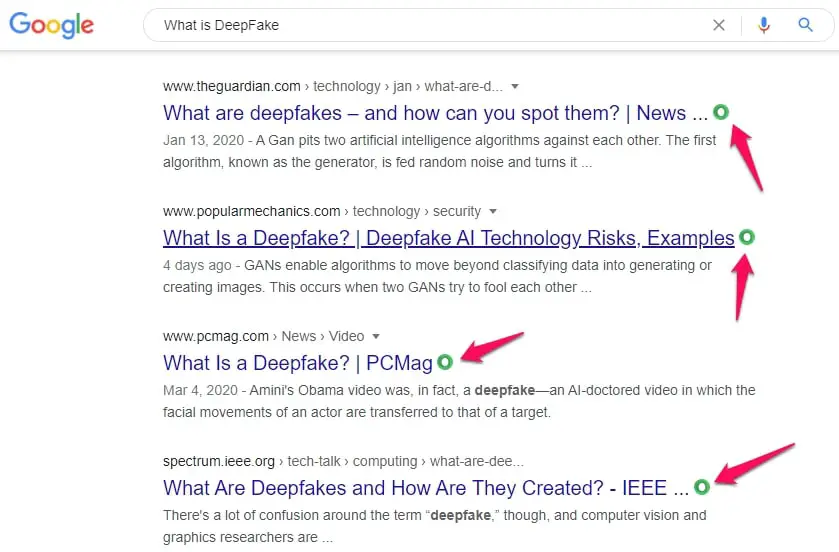Click snippet starting 'There's a lot of confusion'
This screenshot has width=839, height=552.
point(434,526)
